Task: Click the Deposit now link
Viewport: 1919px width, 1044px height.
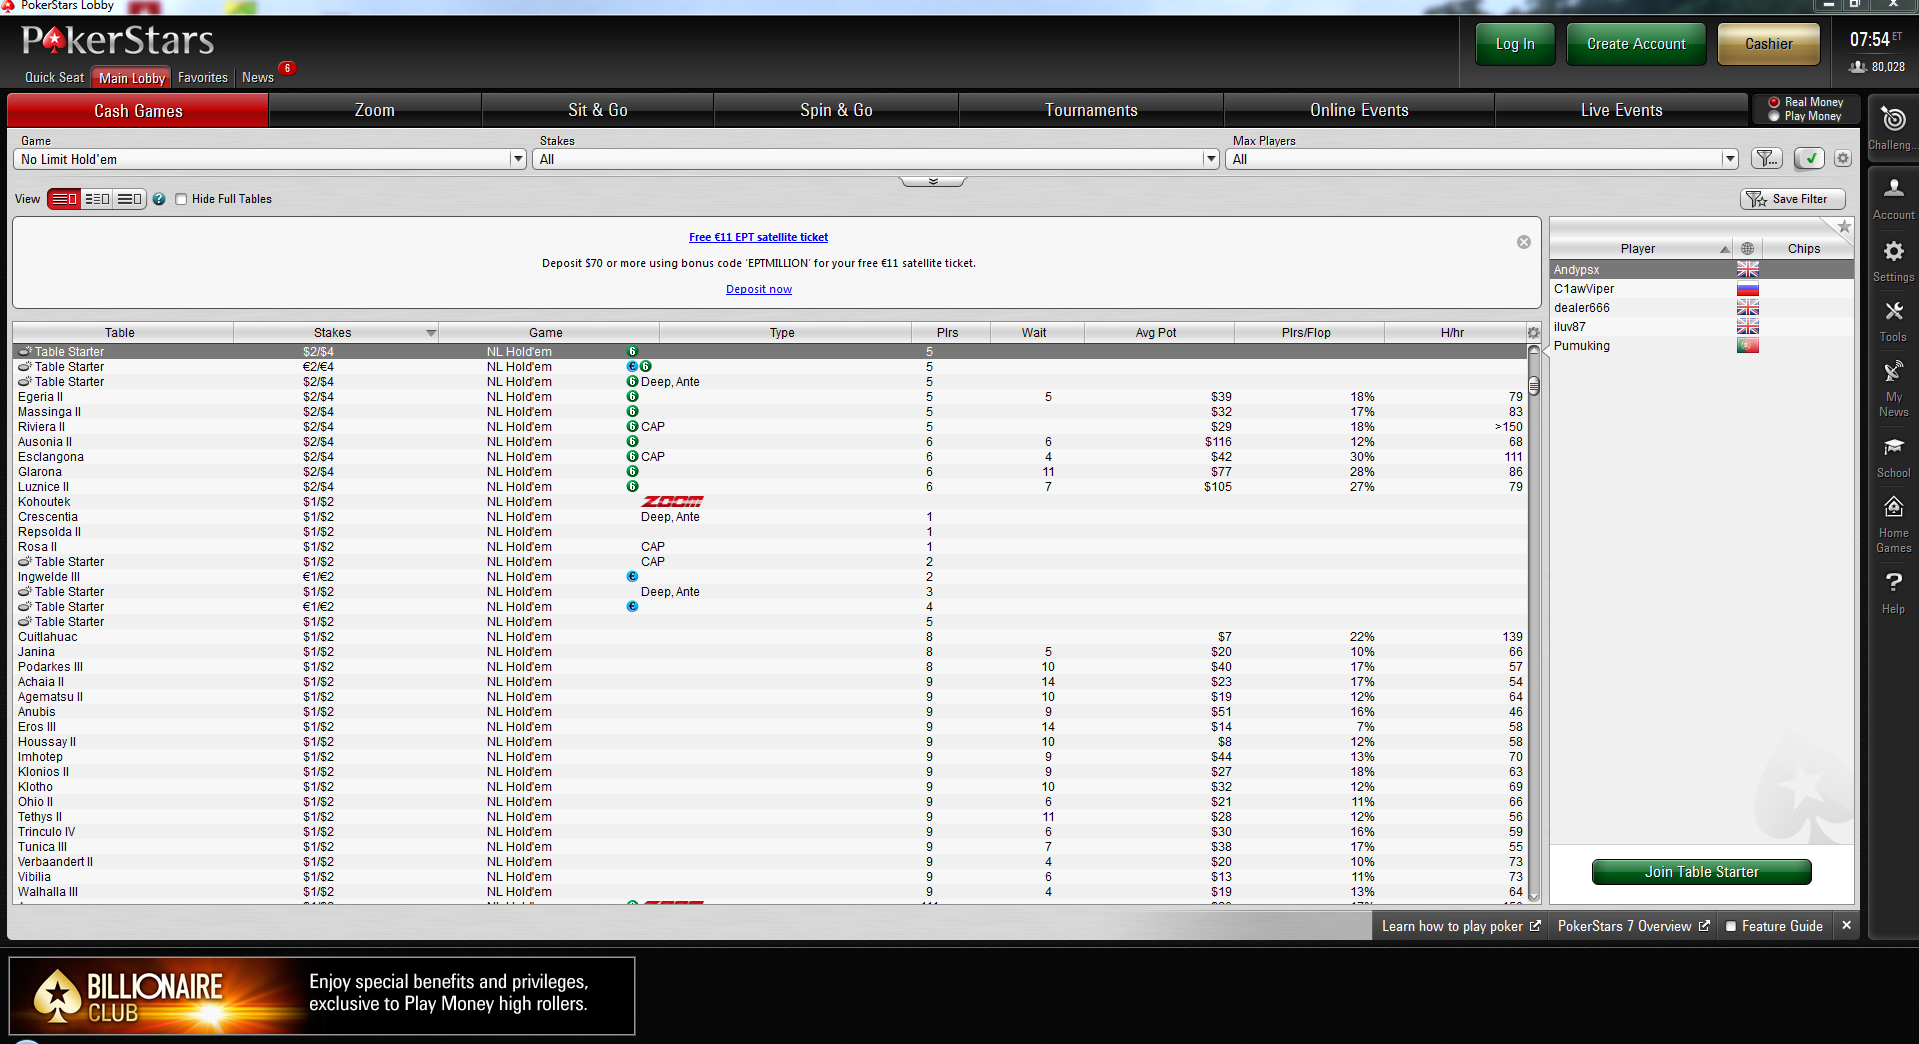Action: pyautogui.click(x=759, y=289)
